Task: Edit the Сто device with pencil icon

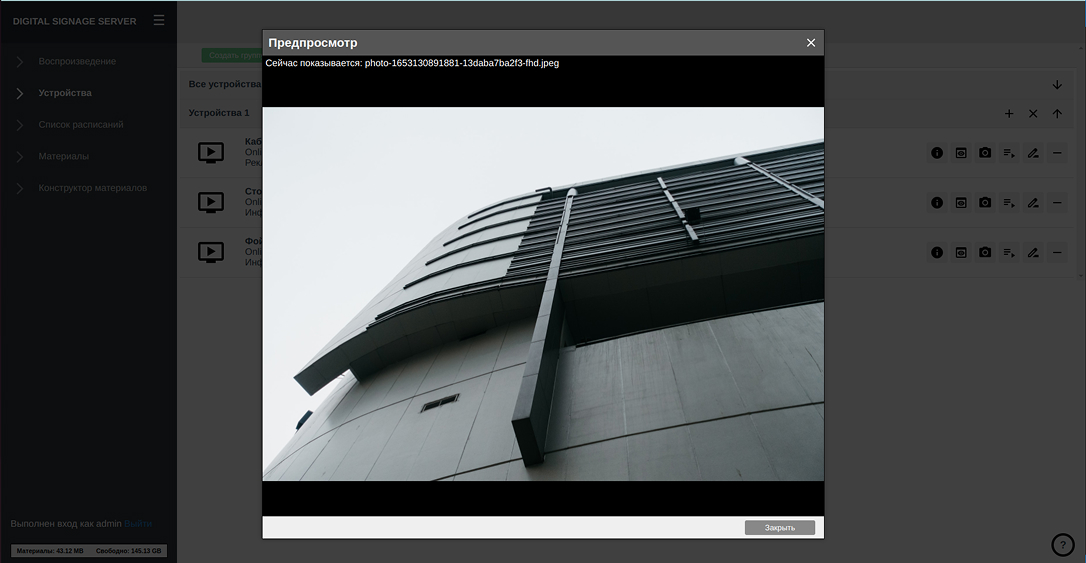Action: (x=1033, y=203)
